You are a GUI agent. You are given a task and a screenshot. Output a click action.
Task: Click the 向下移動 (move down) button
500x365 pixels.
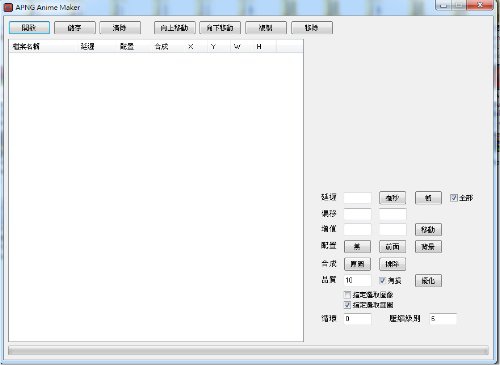220,28
